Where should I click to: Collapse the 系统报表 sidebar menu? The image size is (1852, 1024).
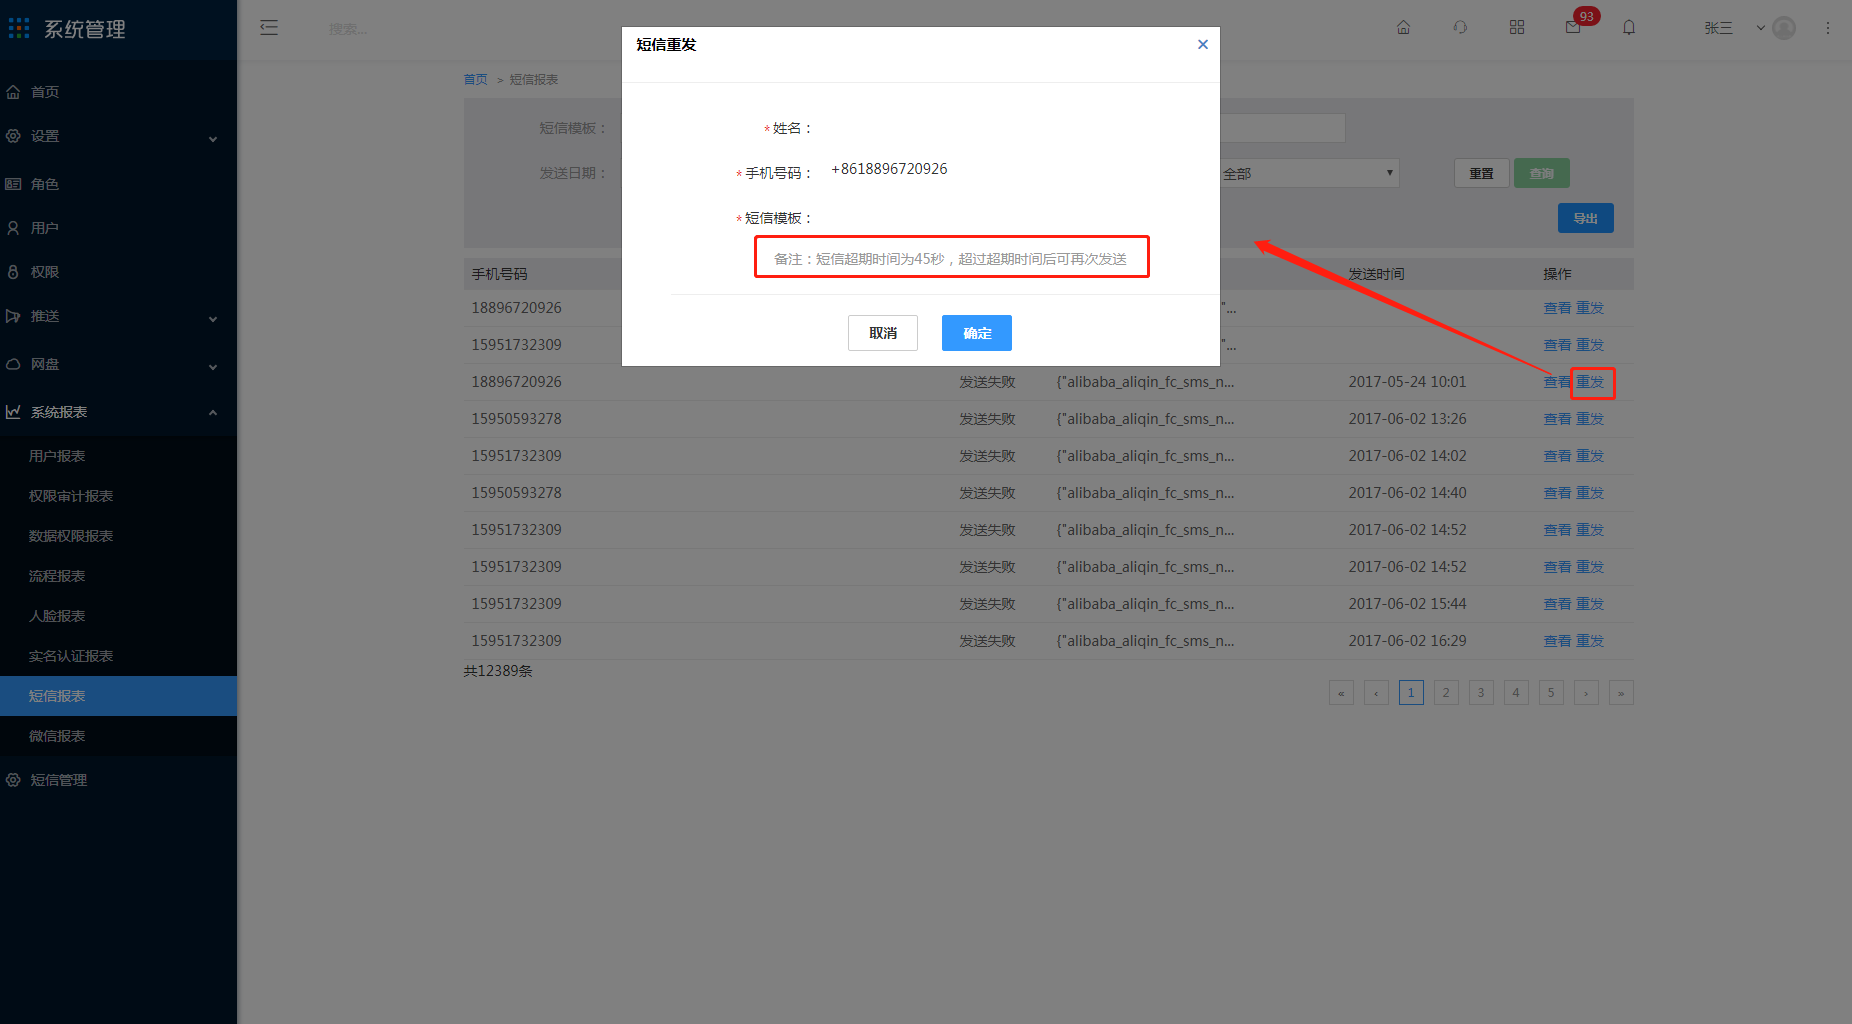pyautogui.click(x=118, y=412)
